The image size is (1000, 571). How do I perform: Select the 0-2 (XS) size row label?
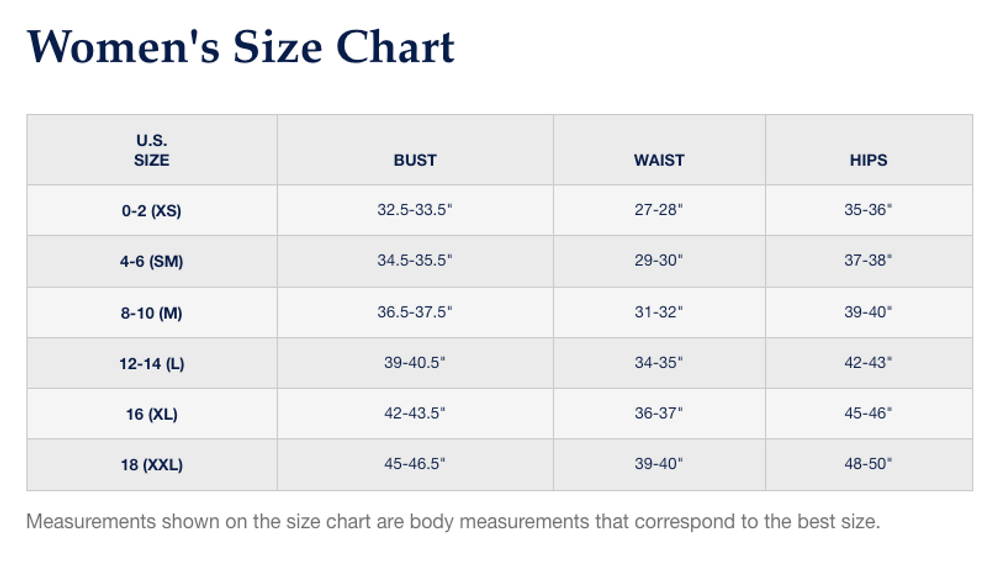click(x=152, y=211)
